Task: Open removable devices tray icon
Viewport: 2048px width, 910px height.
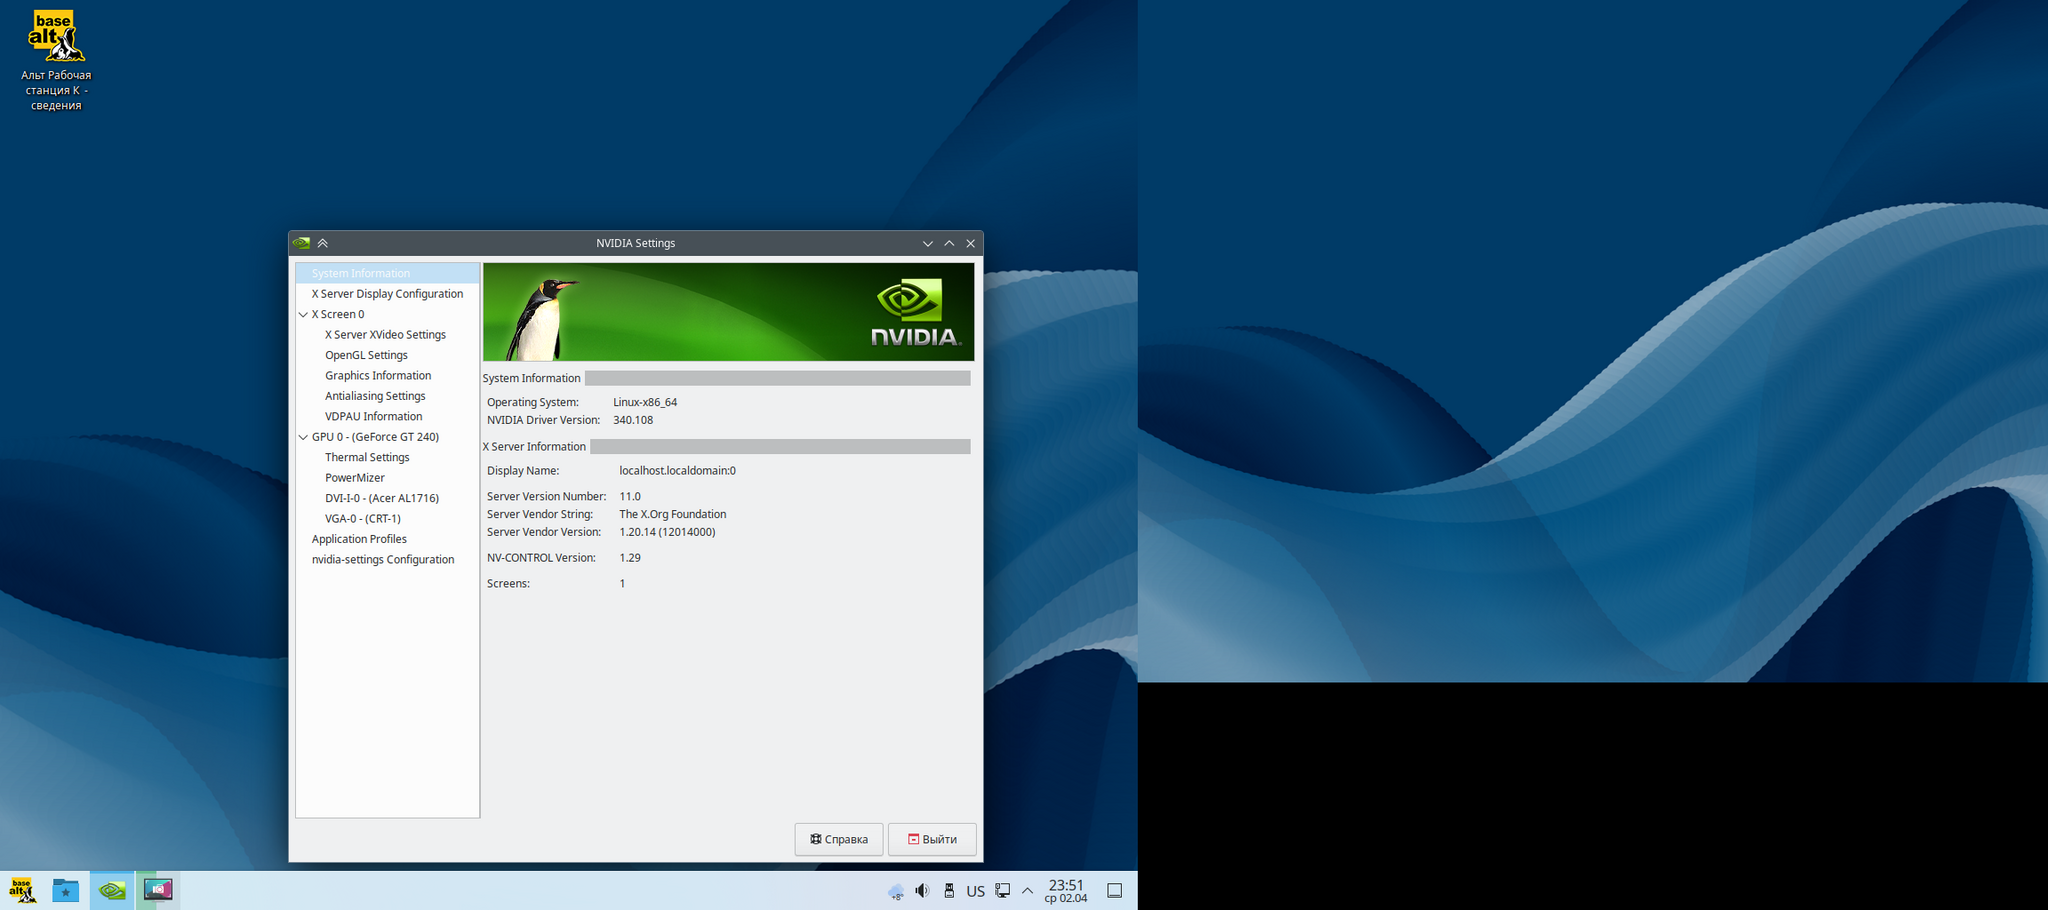Action: click(x=949, y=890)
